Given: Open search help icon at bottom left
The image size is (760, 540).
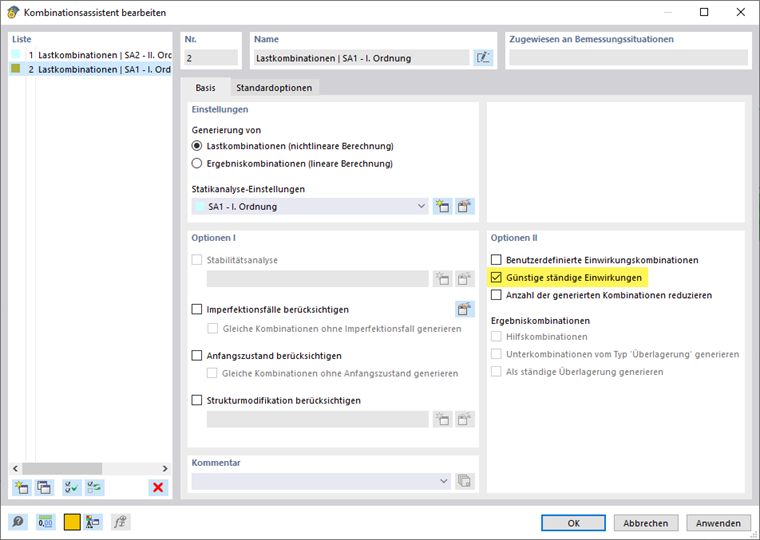Looking at the screenshot, I should pyautogui.click(x=18, y=522).
